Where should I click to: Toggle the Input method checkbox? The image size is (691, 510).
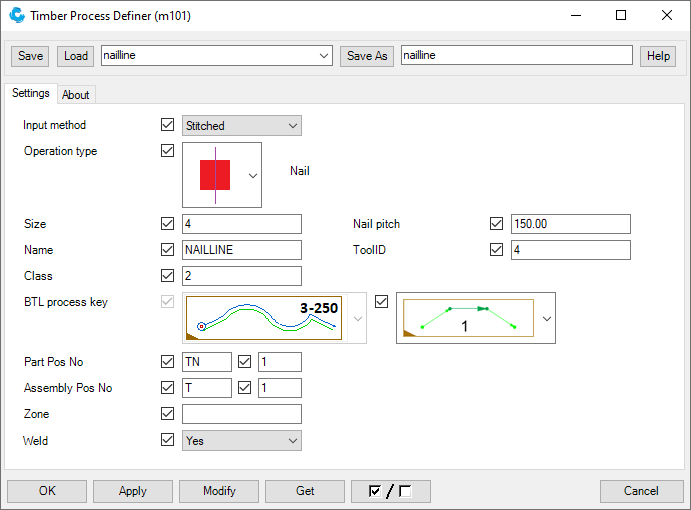tap(167, 126)
